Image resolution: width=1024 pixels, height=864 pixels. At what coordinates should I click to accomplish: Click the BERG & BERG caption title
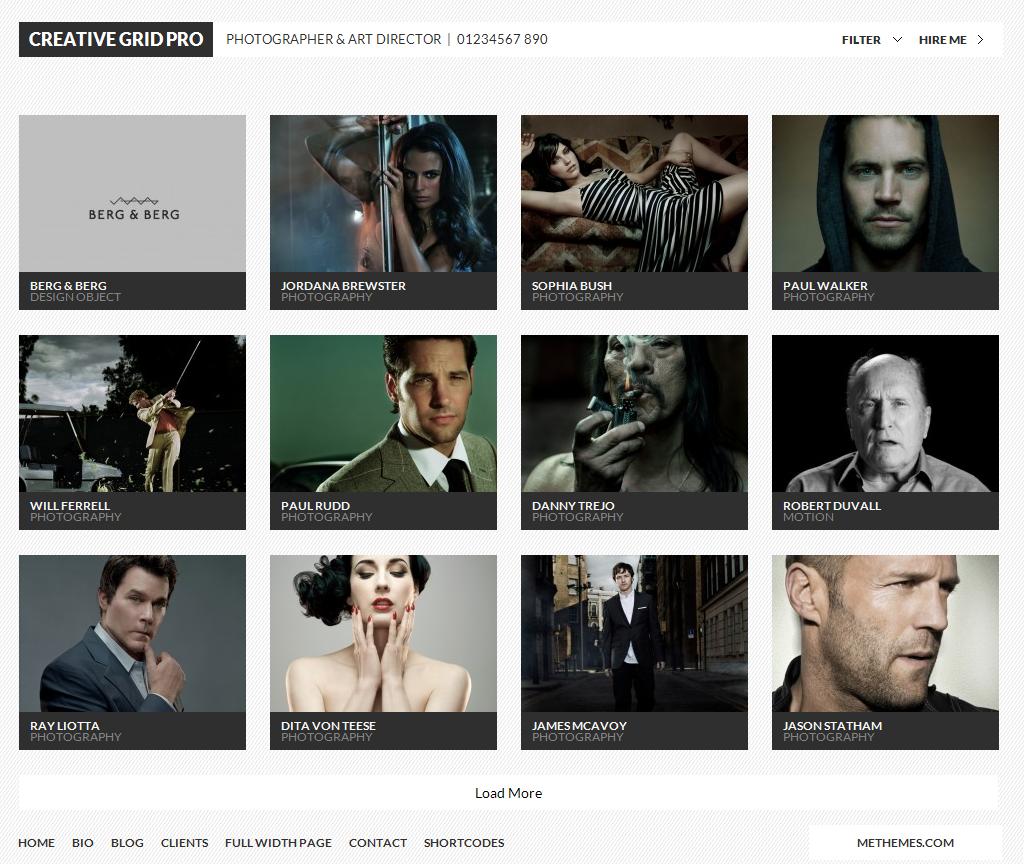coord(68,285)
